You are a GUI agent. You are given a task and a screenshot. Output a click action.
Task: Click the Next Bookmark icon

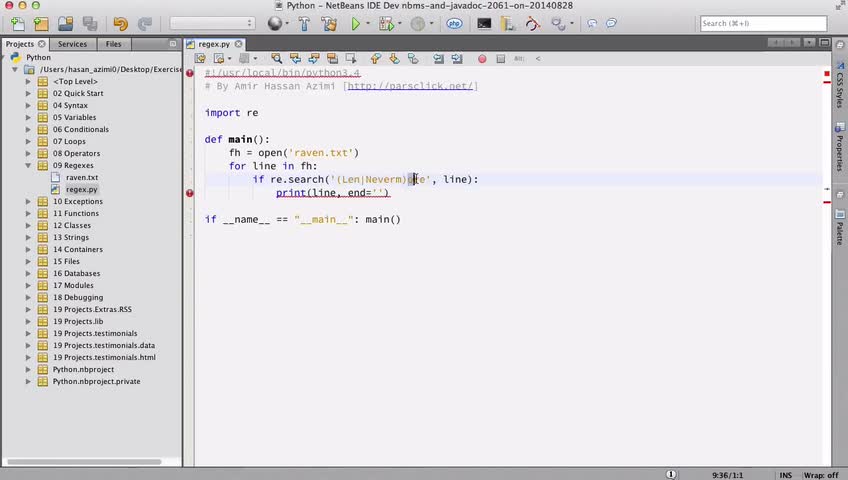pyautogui.click(x=394, y=58)
